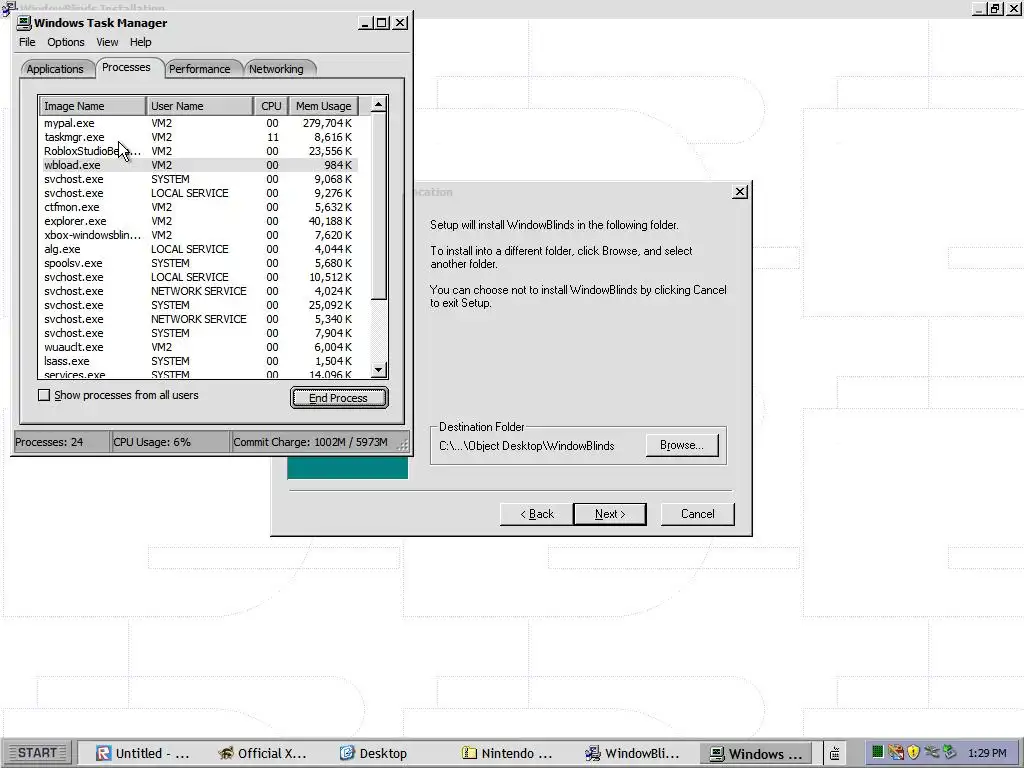Click process list scrollbar up arrow
Image resolution: width=1024 pixels, height=768 pixels.
pyautogui.click(x=379, y=104)
